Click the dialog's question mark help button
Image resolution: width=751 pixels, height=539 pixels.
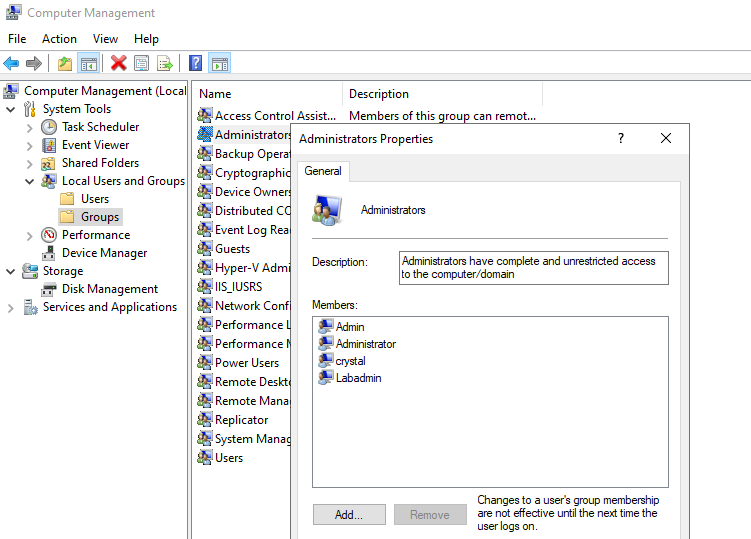(x=621, y=138)
